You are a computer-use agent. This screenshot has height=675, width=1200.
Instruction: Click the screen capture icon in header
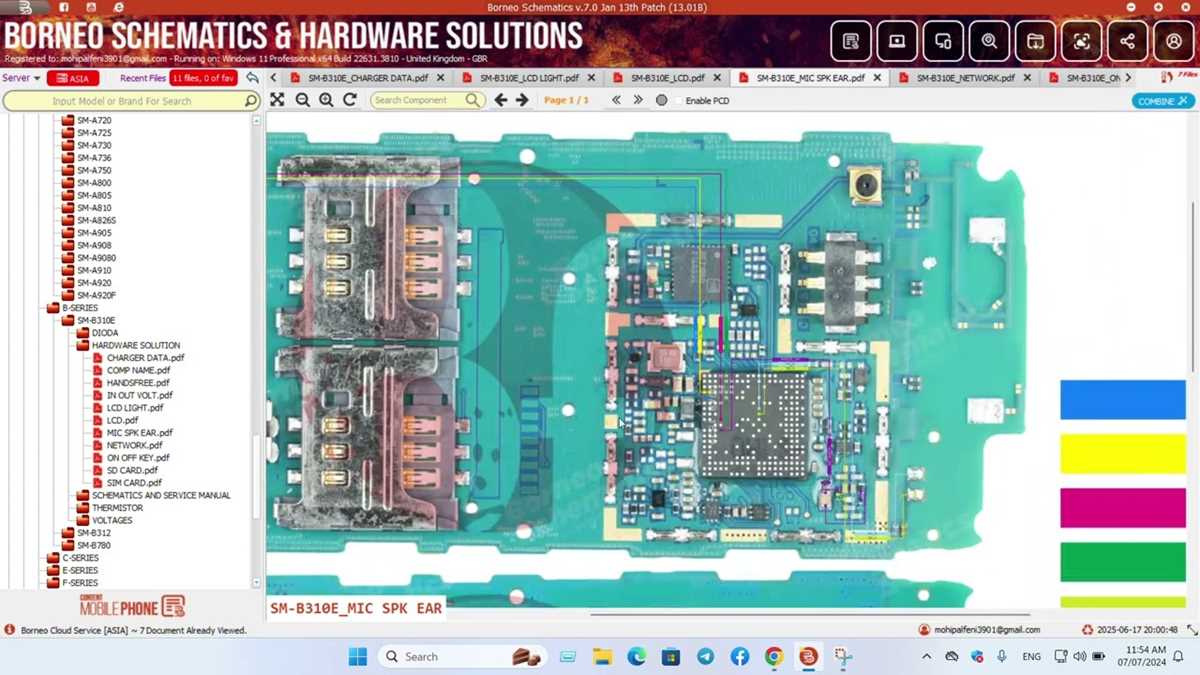click(x=1081, y=42)
